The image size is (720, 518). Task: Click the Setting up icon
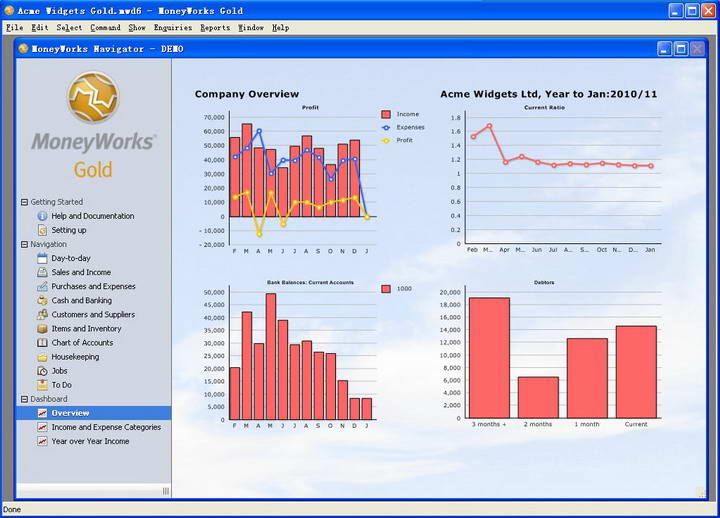click(42, 230)
